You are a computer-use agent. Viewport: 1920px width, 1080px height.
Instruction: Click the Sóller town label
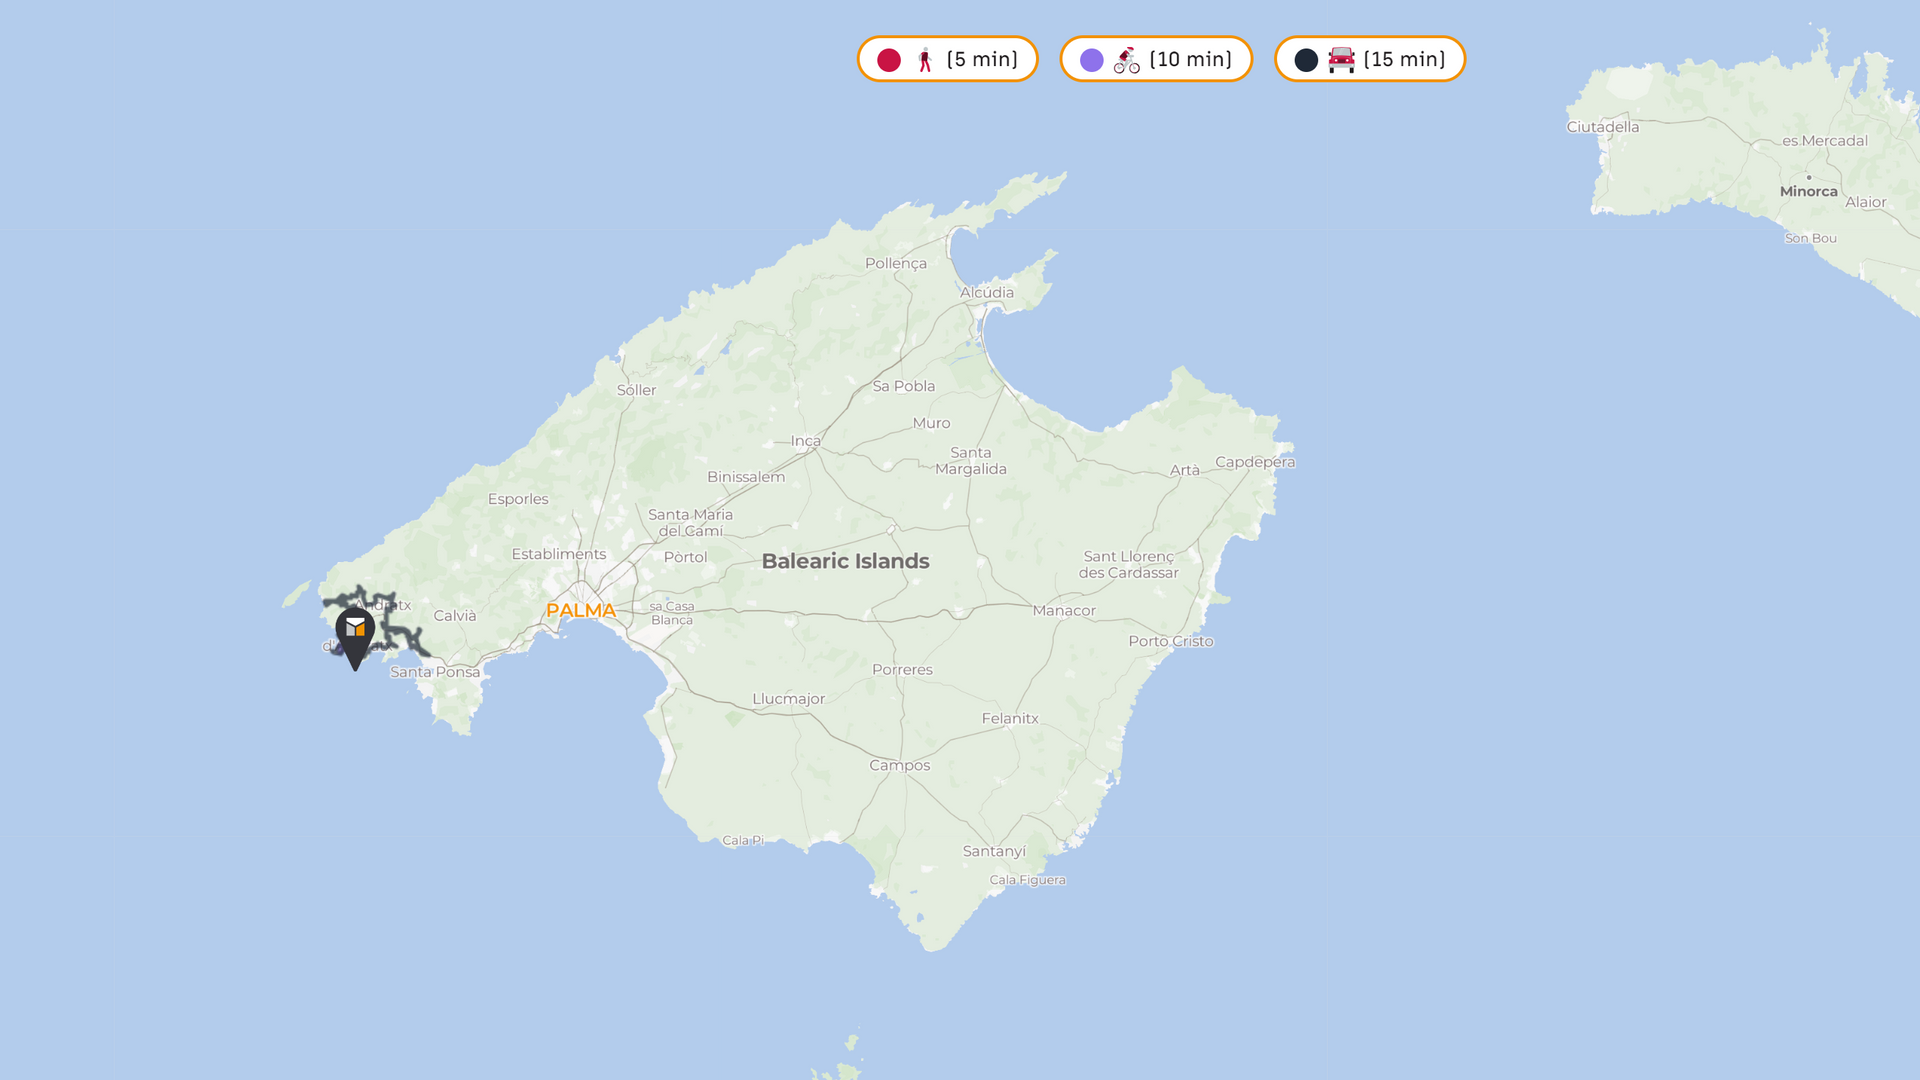[x=636, y=390]
